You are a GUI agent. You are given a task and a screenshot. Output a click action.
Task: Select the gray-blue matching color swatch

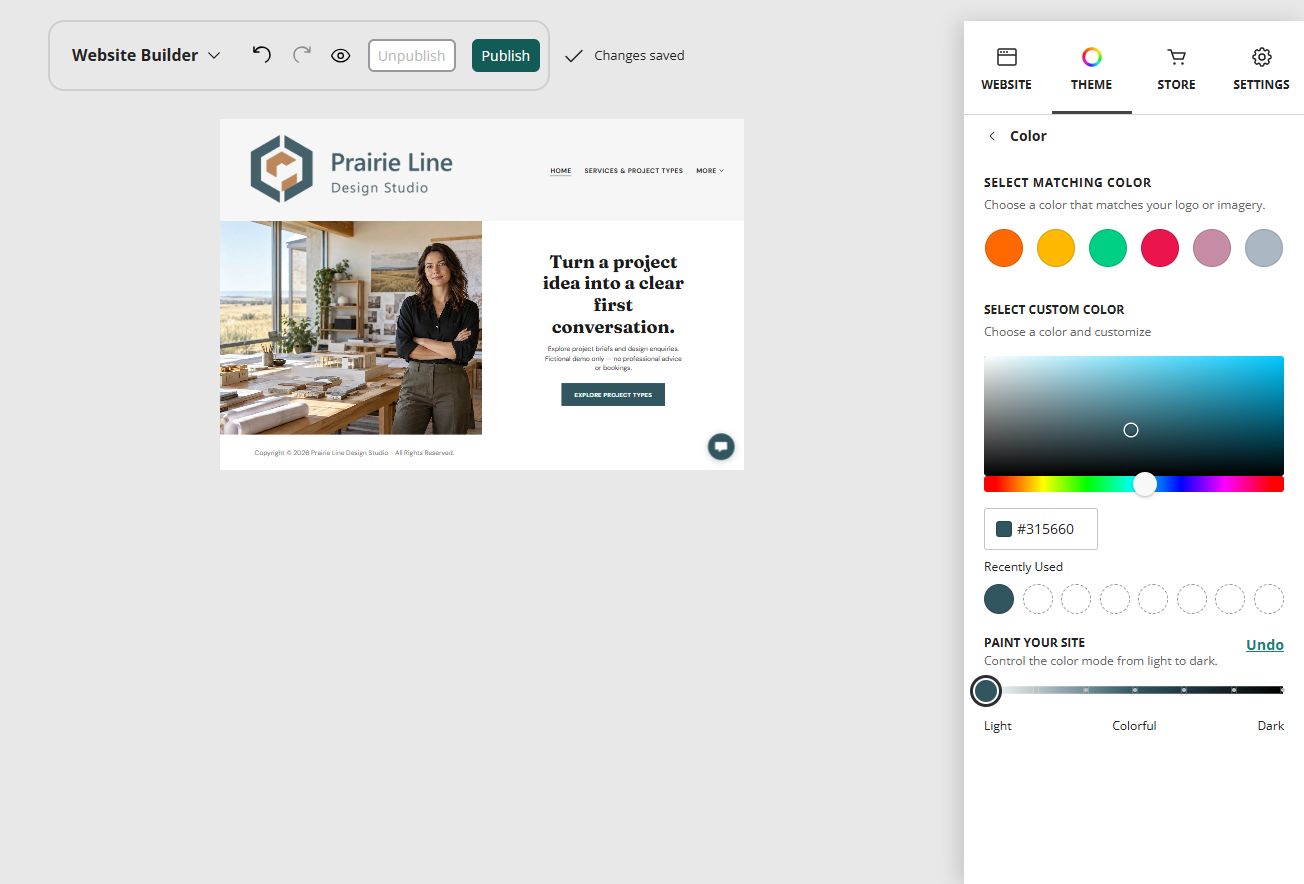(1264, 248)
